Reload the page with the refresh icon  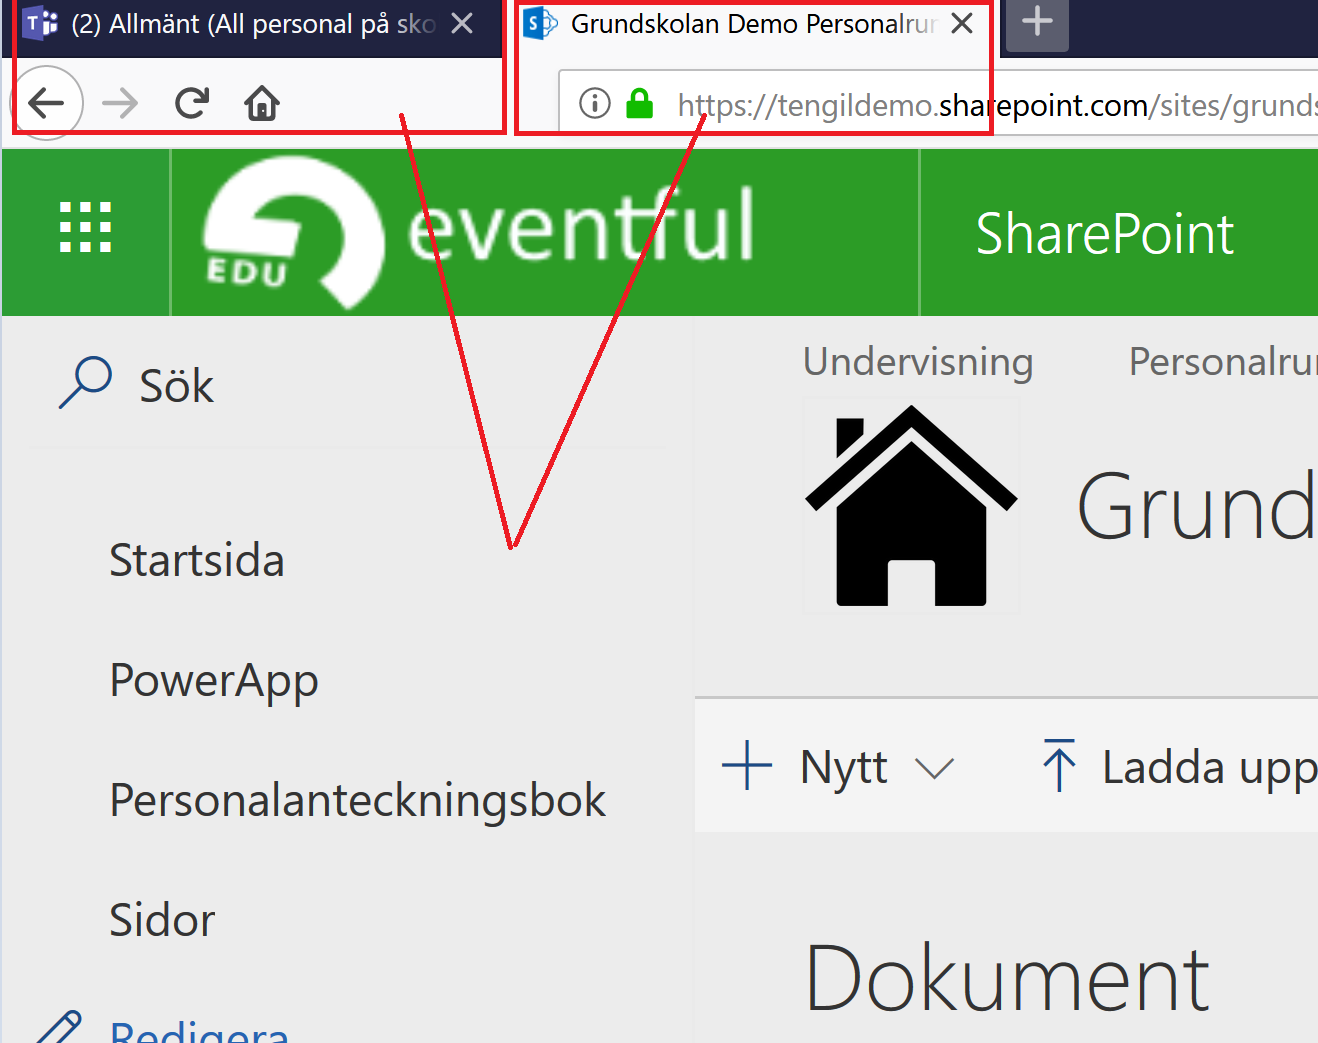[191, 103]
